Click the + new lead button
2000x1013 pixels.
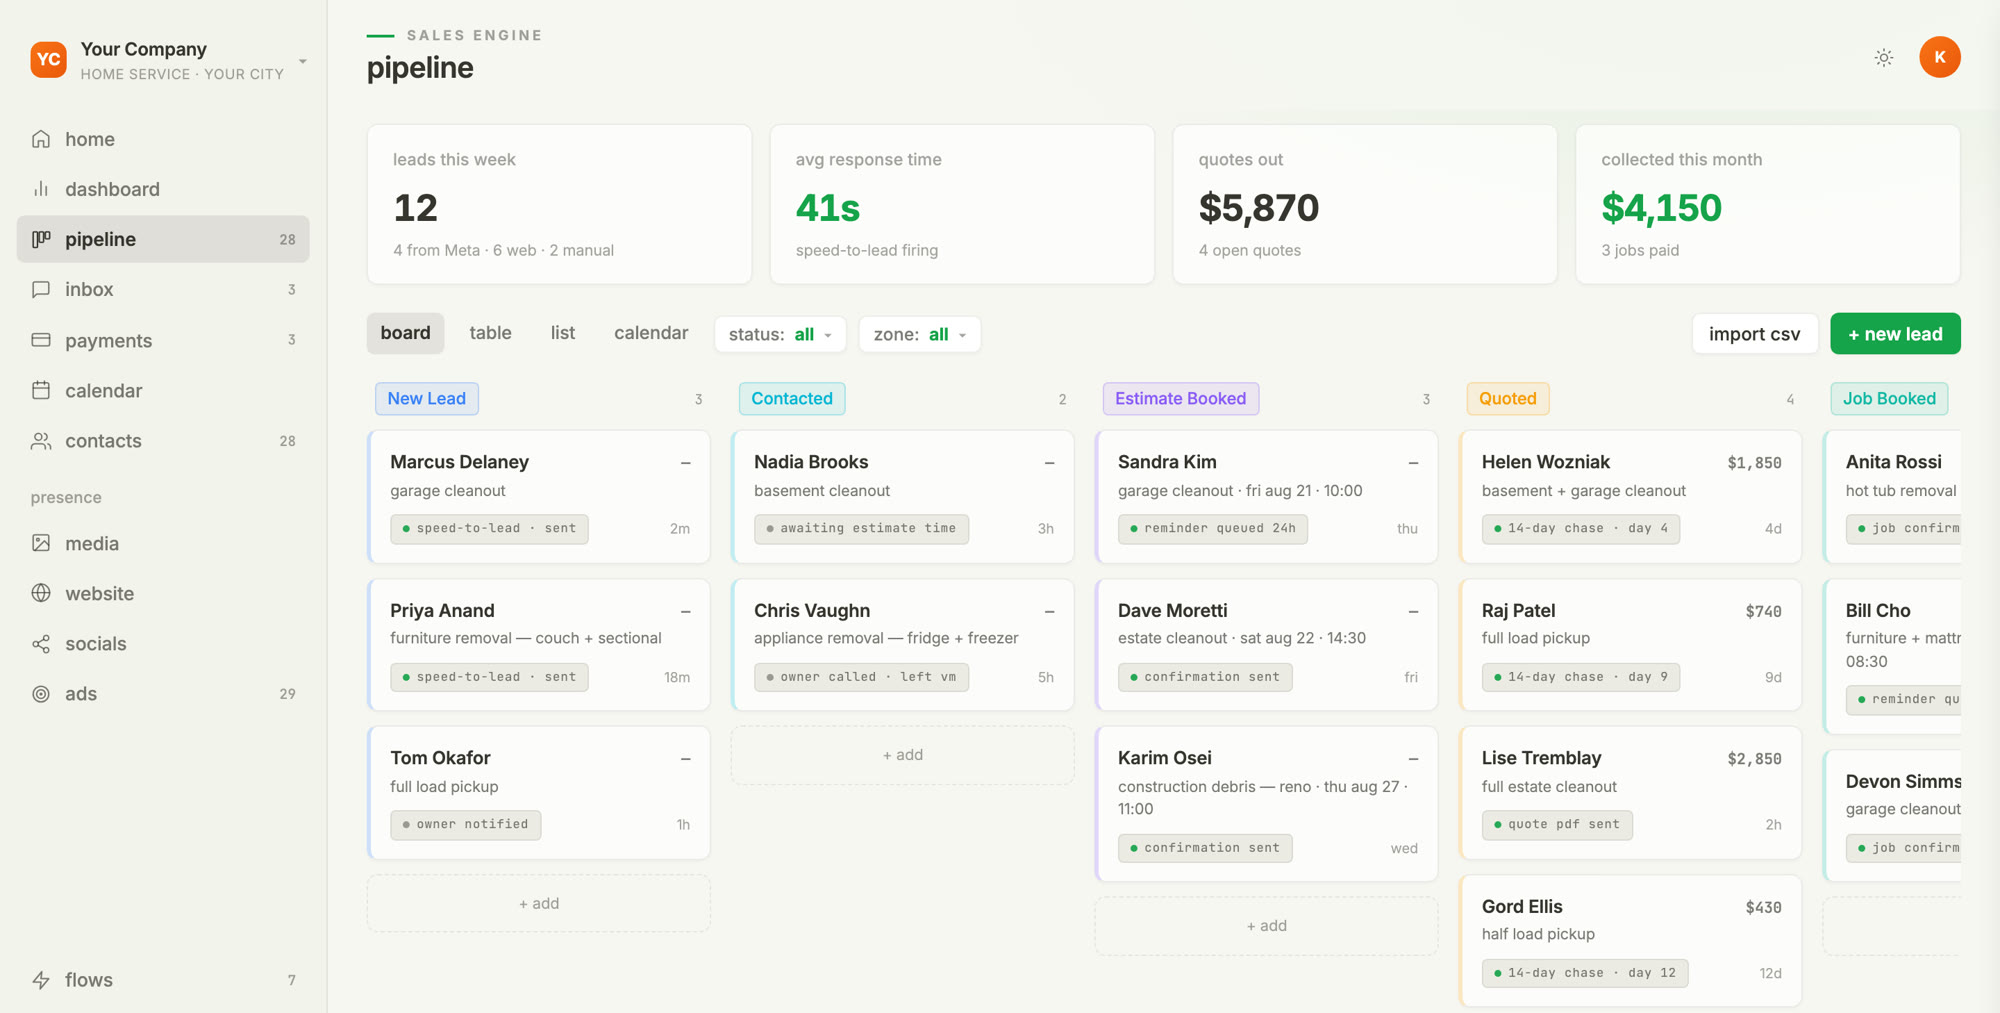pyautogui.click(x=1895, y=334)
